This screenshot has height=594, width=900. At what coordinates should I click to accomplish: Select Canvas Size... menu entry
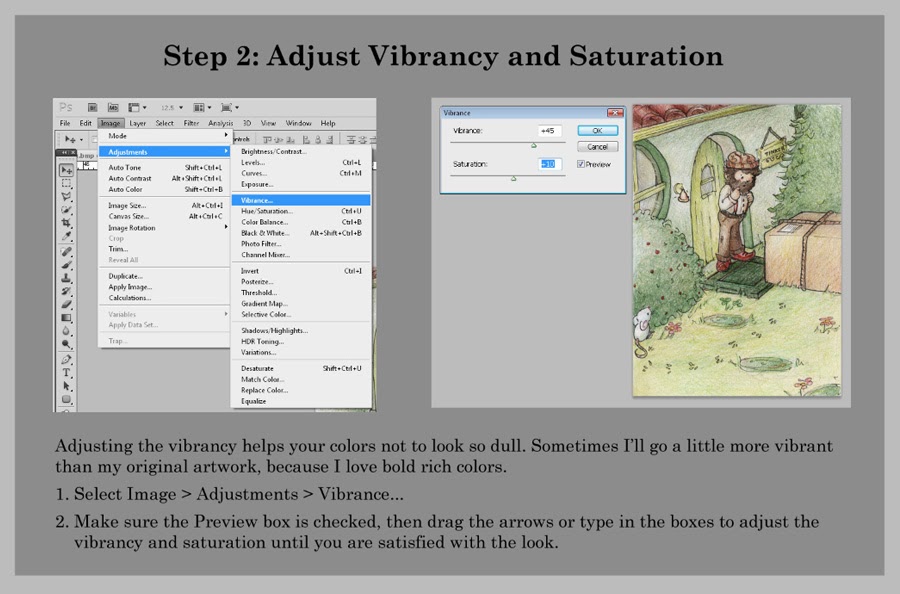[x=164, y=216]
